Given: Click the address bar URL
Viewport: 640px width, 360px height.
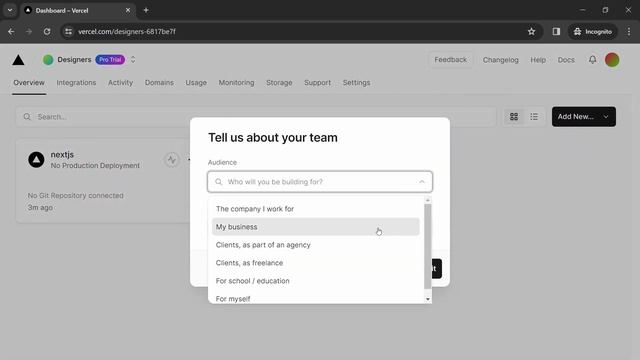Looking at the screenshot, I should 127,31.
